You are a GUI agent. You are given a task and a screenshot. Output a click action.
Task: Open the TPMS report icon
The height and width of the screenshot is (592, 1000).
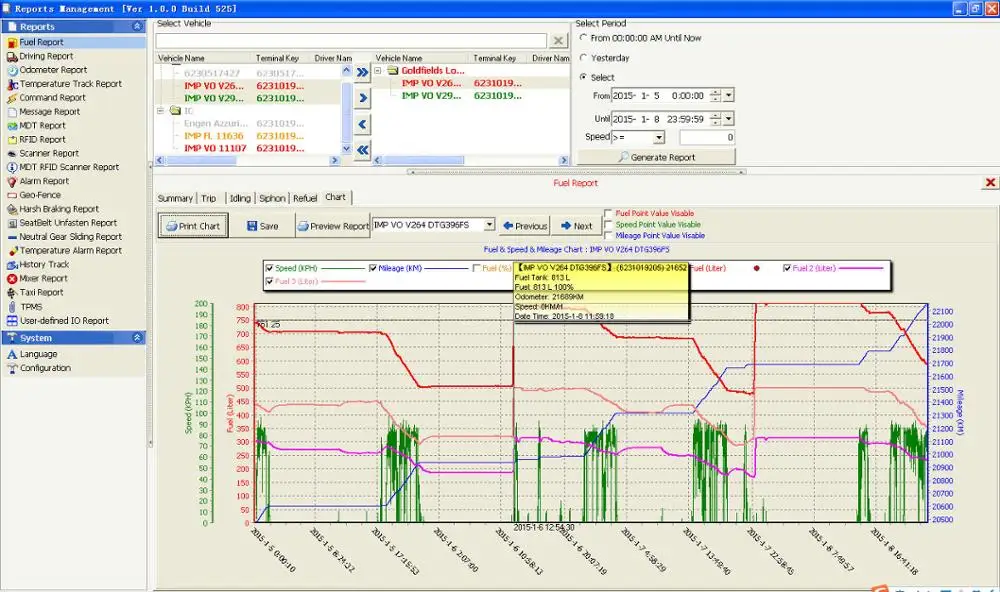click(x=12, y=306)
